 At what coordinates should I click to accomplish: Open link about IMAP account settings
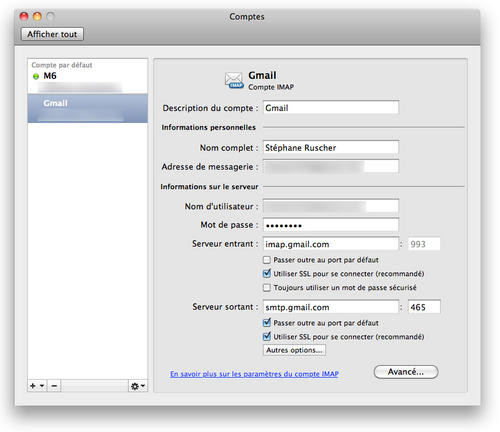[254, 374]
